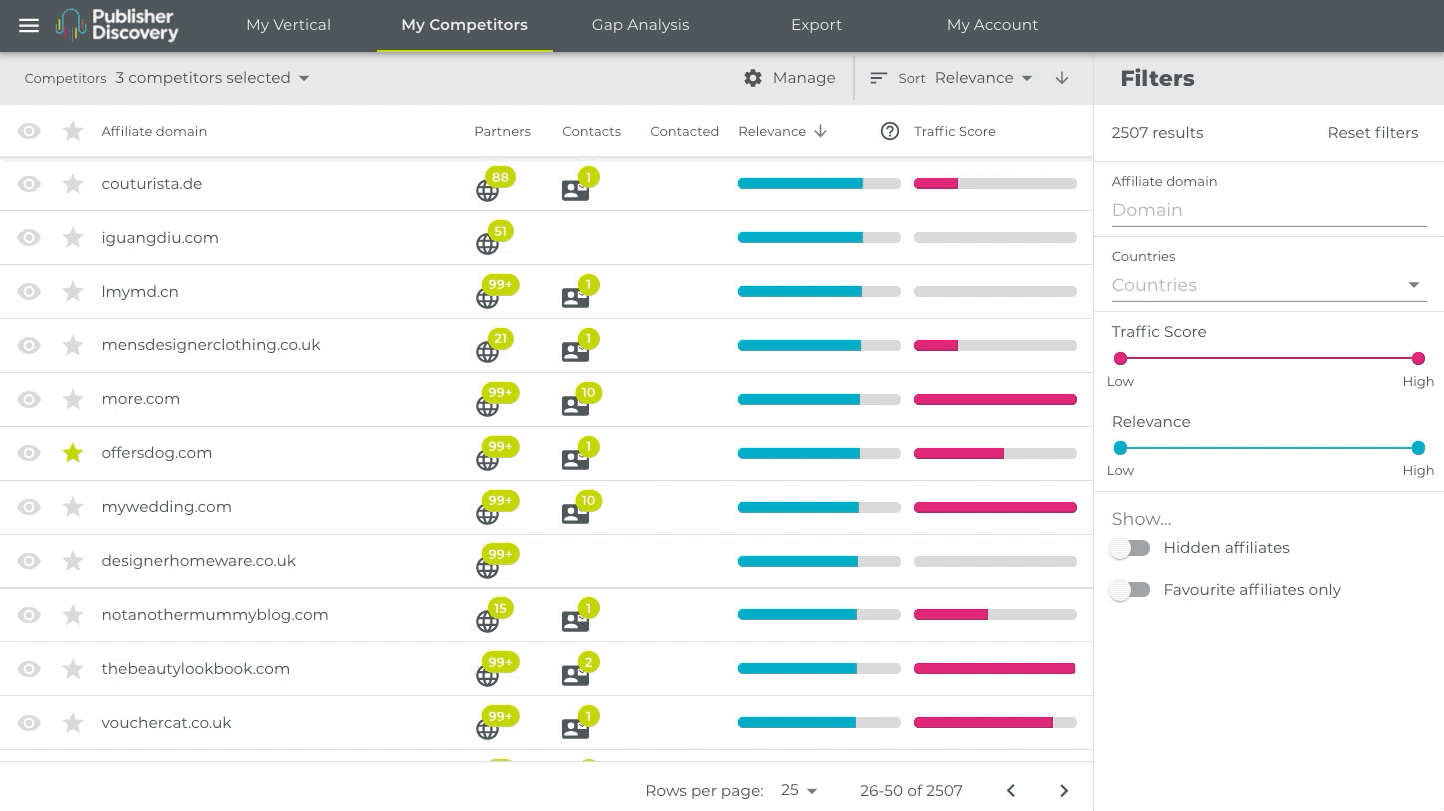Click the Manage button label

coord(804,78)
